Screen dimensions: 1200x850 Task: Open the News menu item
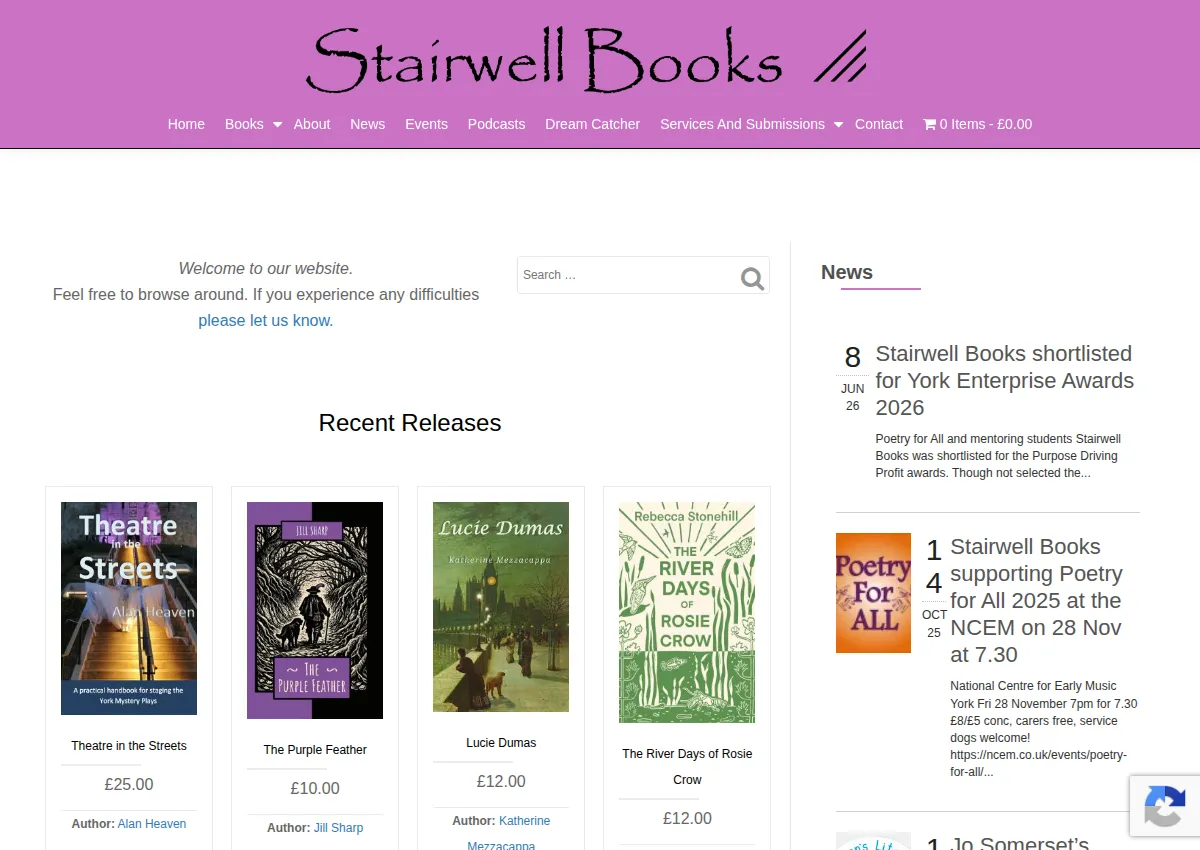tap(367, 124)
